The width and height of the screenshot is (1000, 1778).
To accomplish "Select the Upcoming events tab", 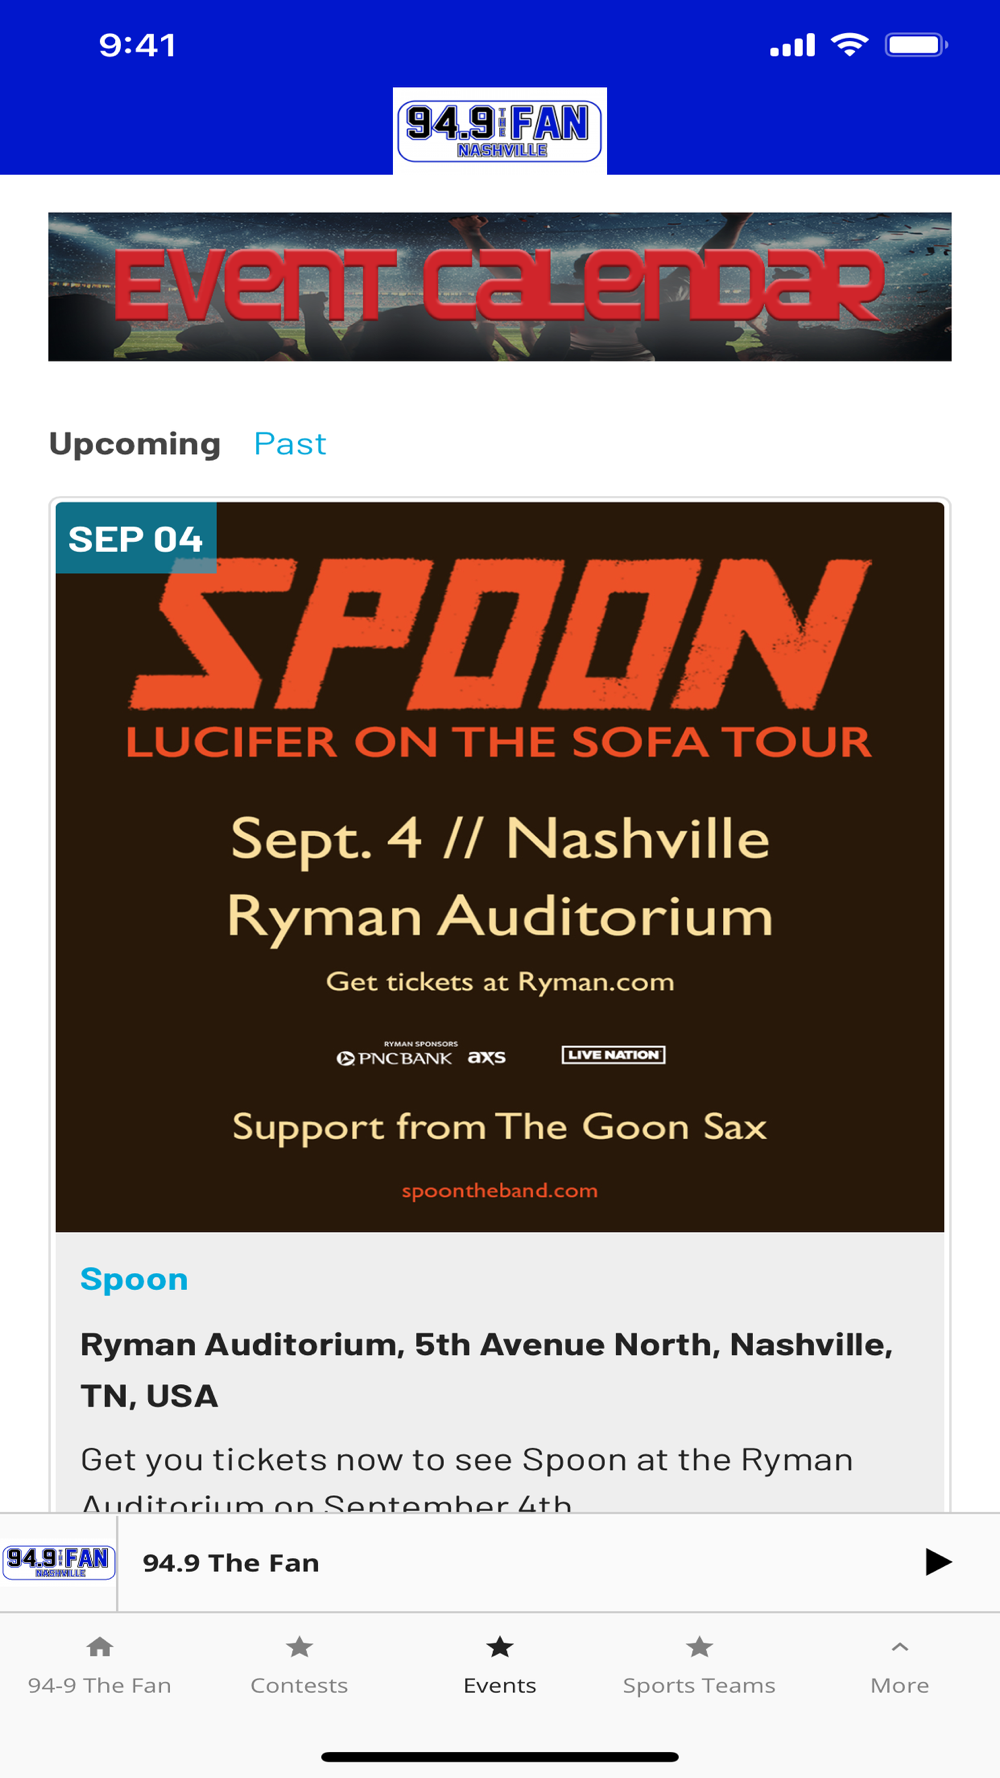I will [134, 443].
